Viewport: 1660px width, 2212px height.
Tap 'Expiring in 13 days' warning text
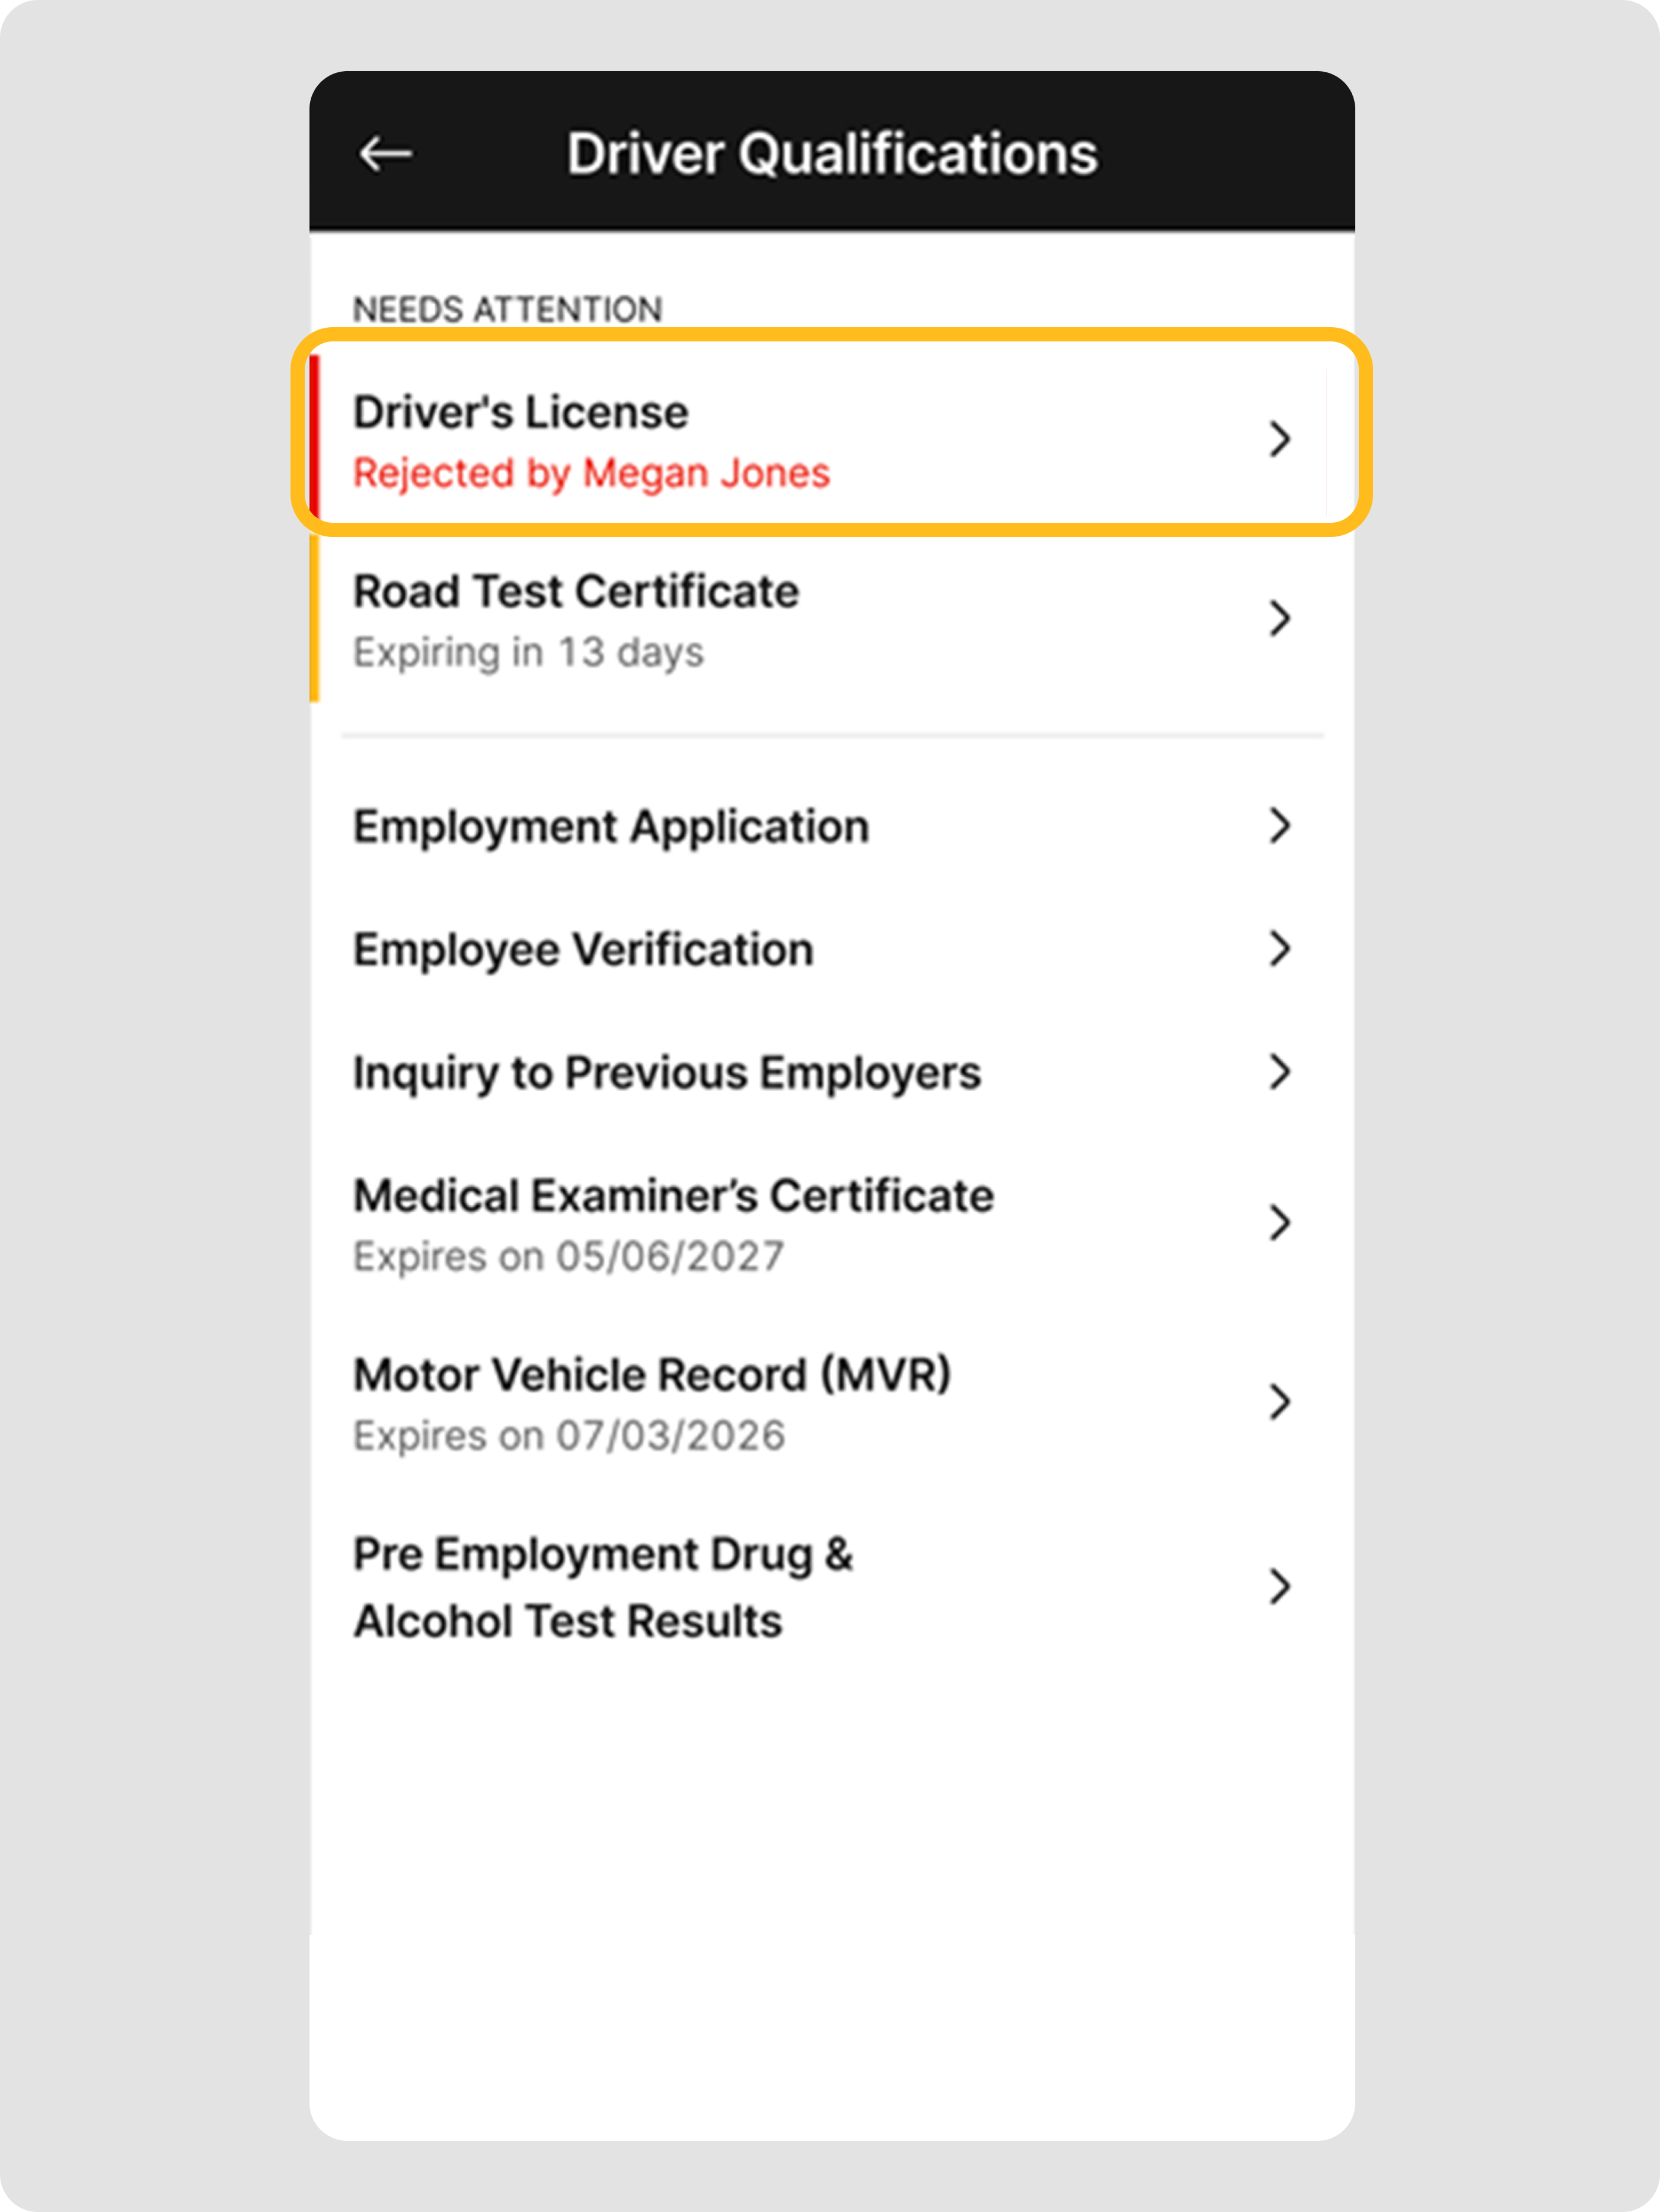[528, 653]
